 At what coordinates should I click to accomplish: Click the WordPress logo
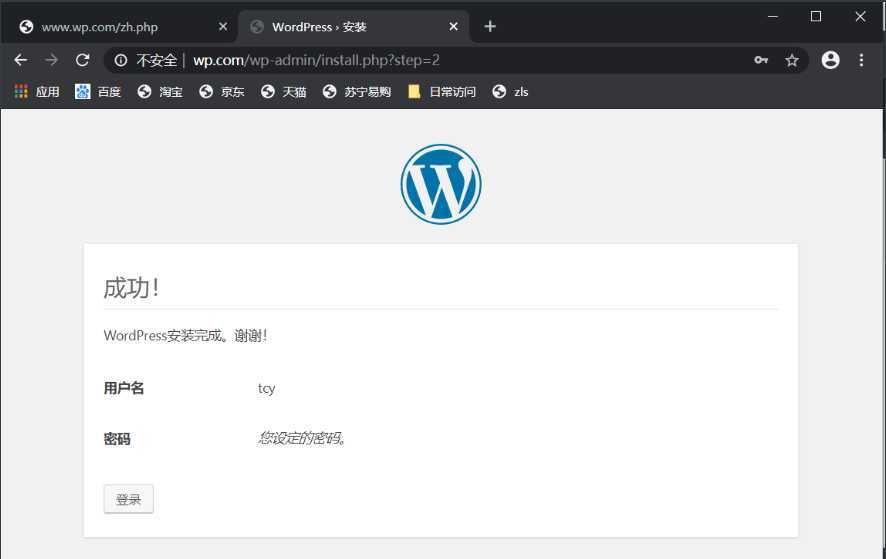click(x=441, y=184)
